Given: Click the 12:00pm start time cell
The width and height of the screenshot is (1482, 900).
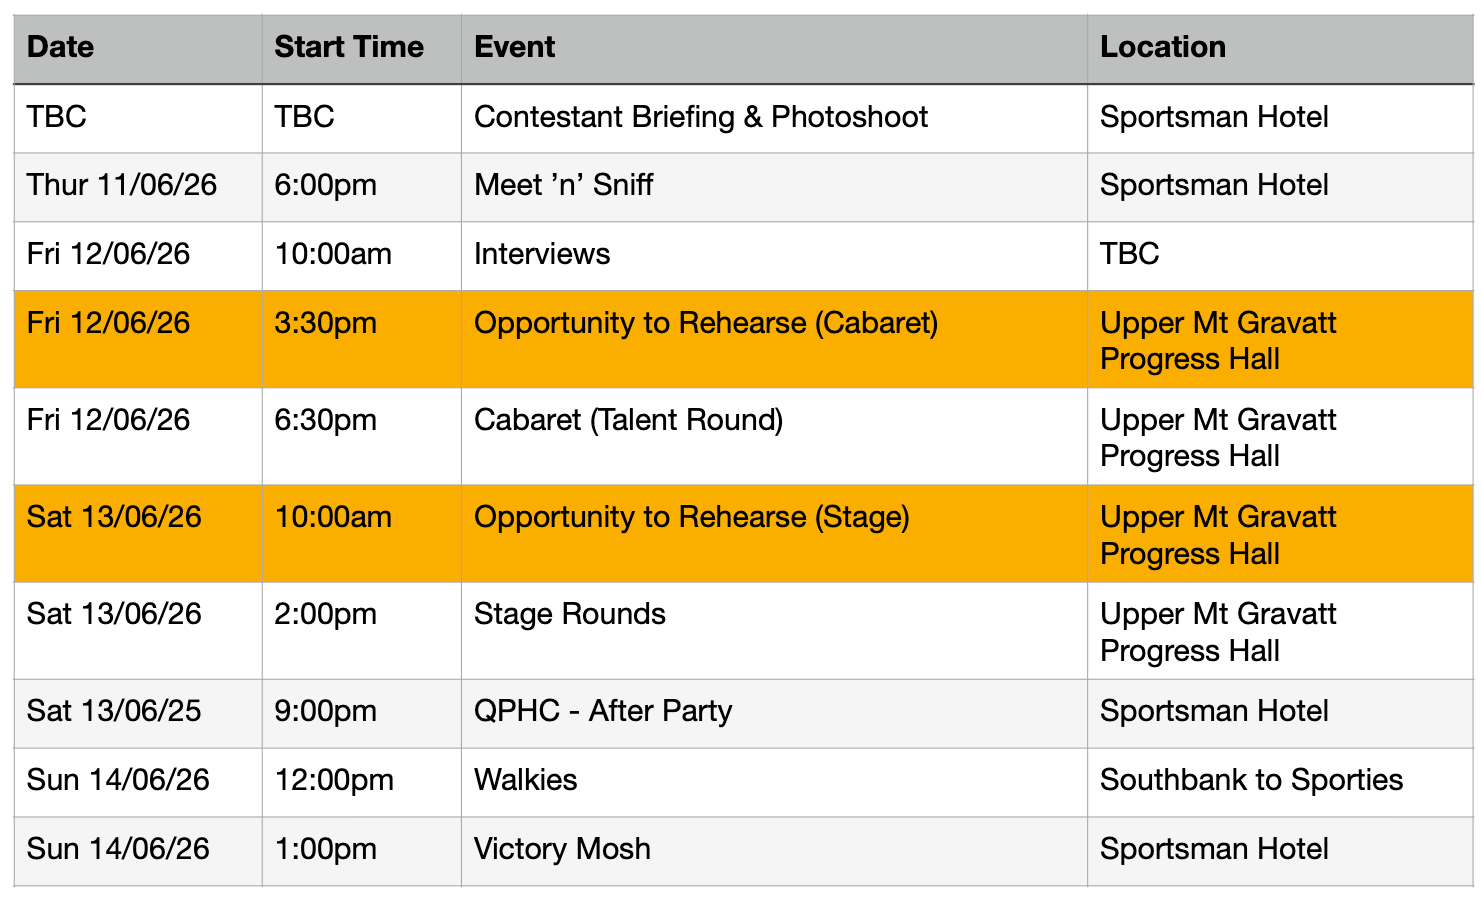Looking at the screenshot, I should point(361,782).
